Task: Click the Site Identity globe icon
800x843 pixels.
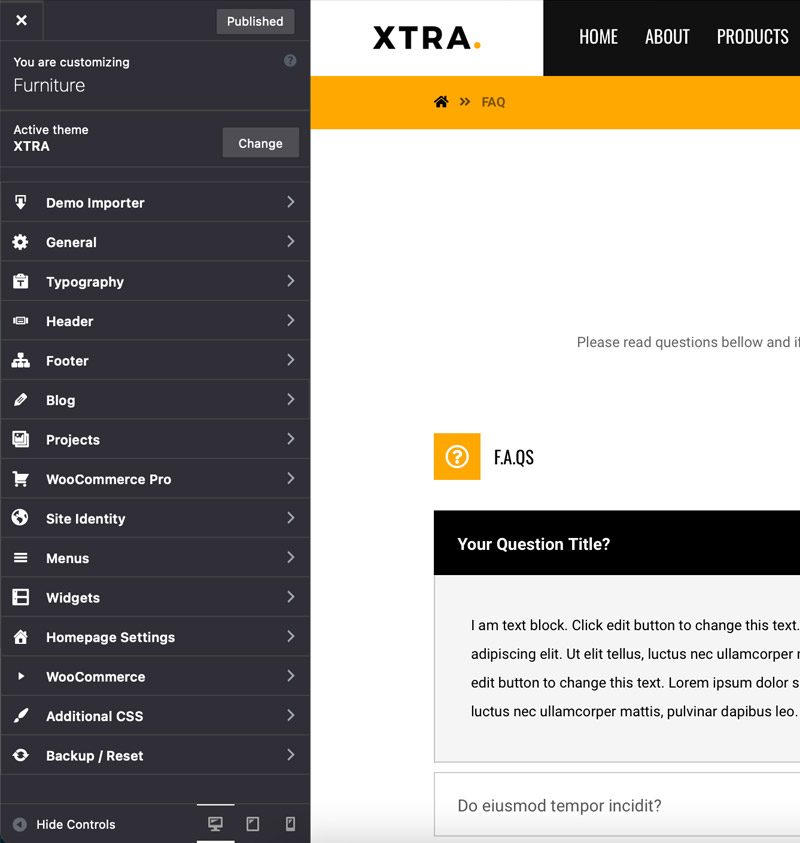Action: pos(20,518)
